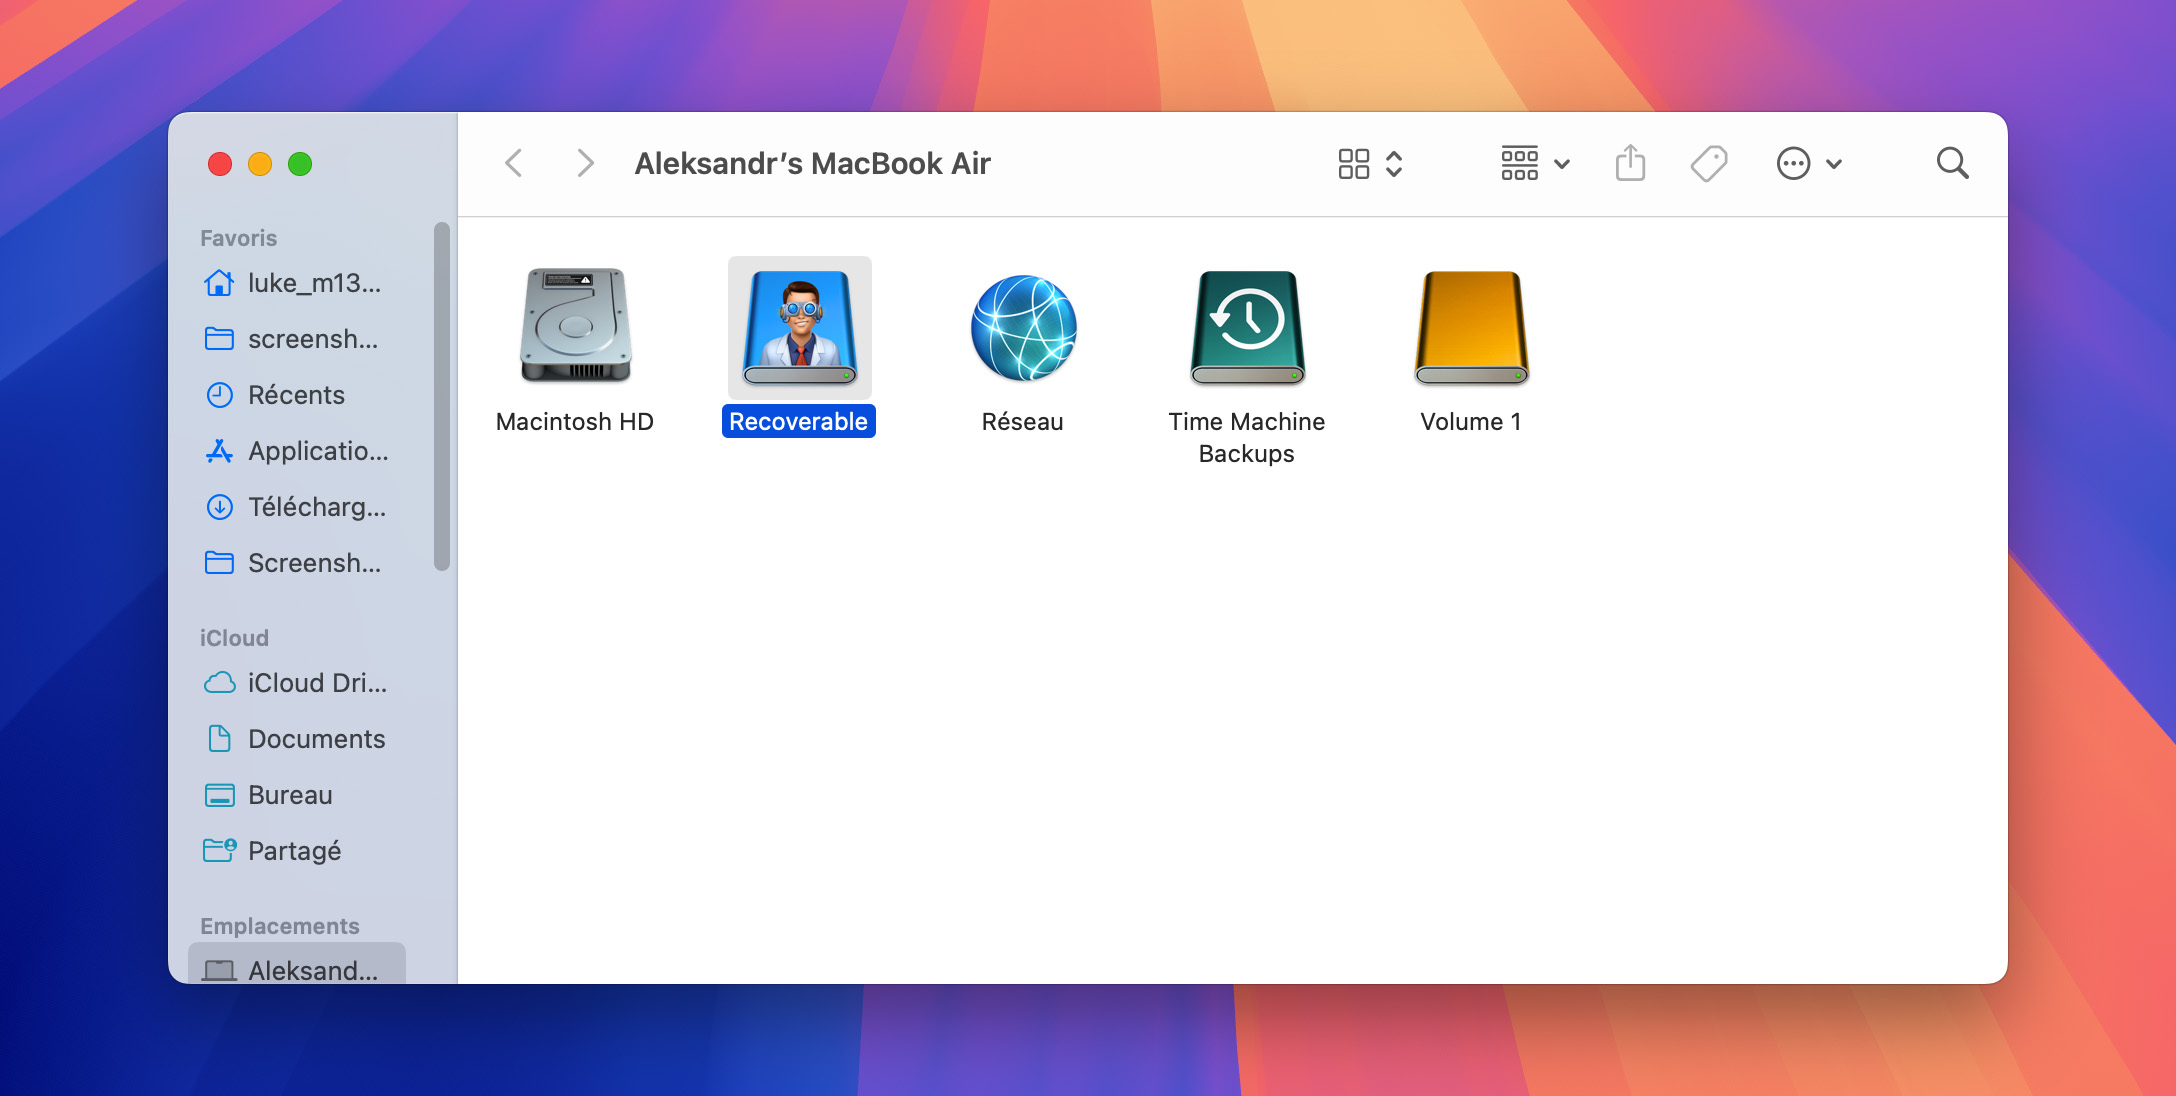Click the highlighted Recoverable label
The width and height of the screenshot is (2176, 1096).
(798, 422)
